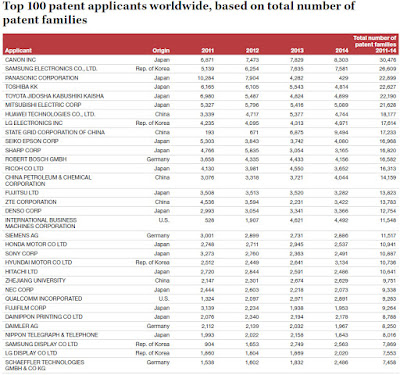Select 'SAMSUNG DISPLAY CO LTD' applicant name
The height and width of the screenshot is (375, 400).
coord(41,344)
